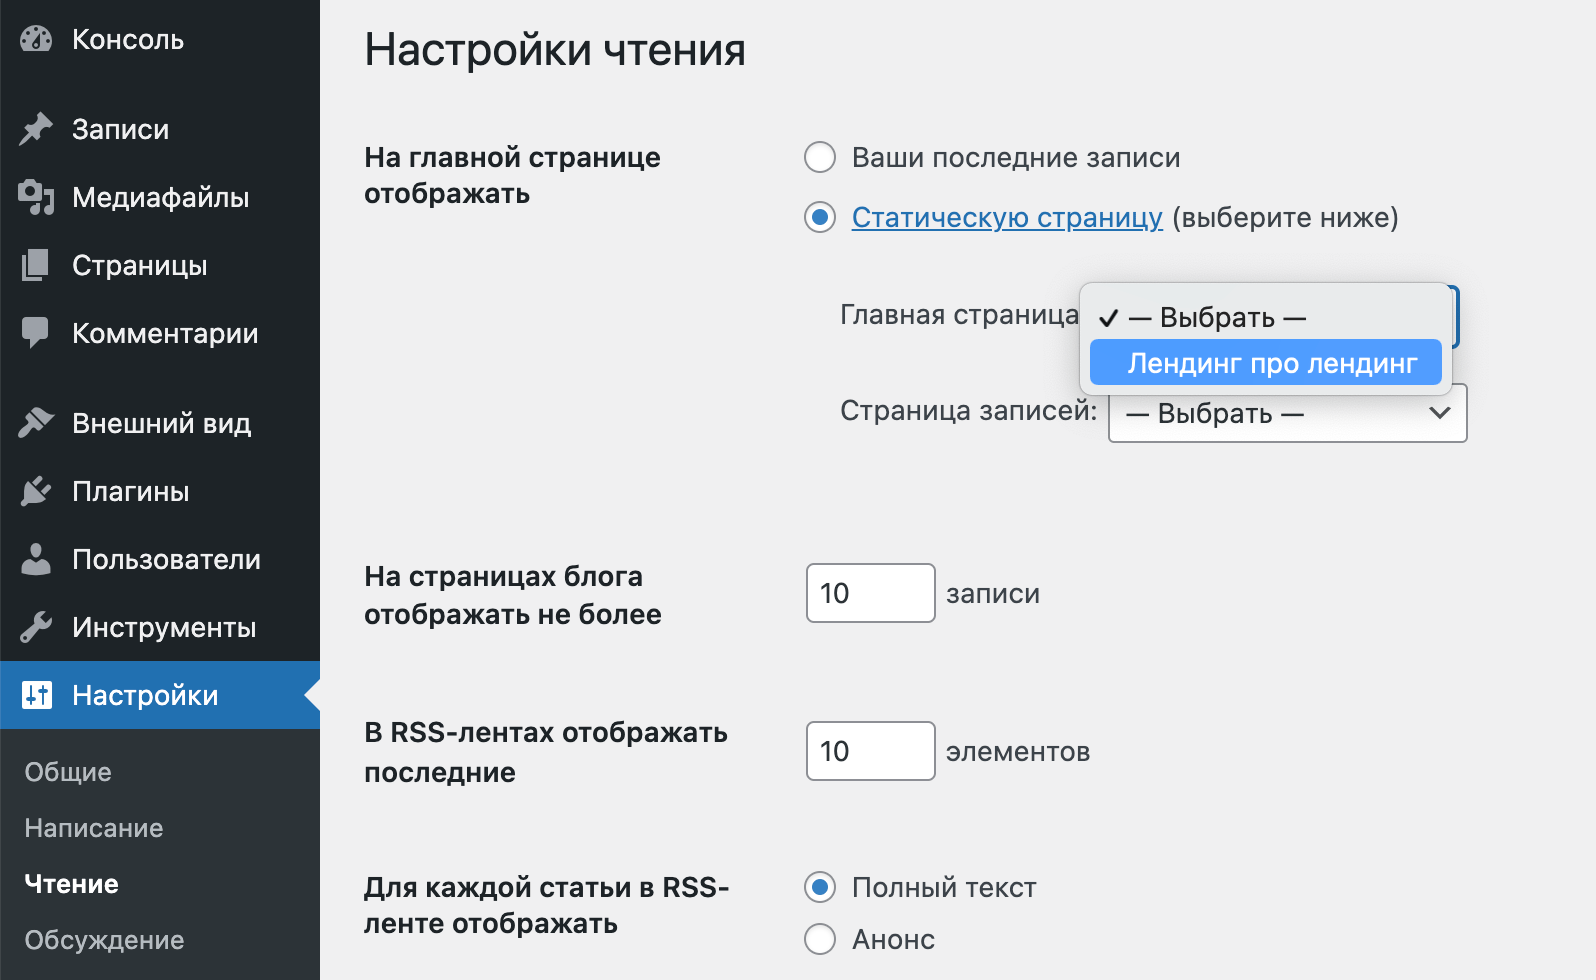Focus the blog posts count field before записи
The image size is (1596, 980).
[871, 593]
